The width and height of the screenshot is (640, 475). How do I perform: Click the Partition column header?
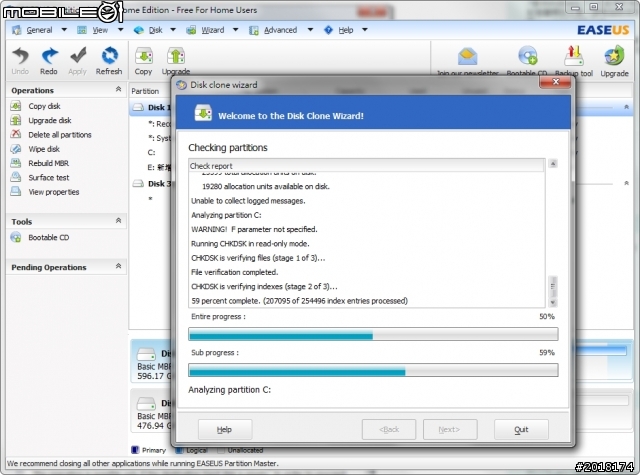[x=145, y=91]
